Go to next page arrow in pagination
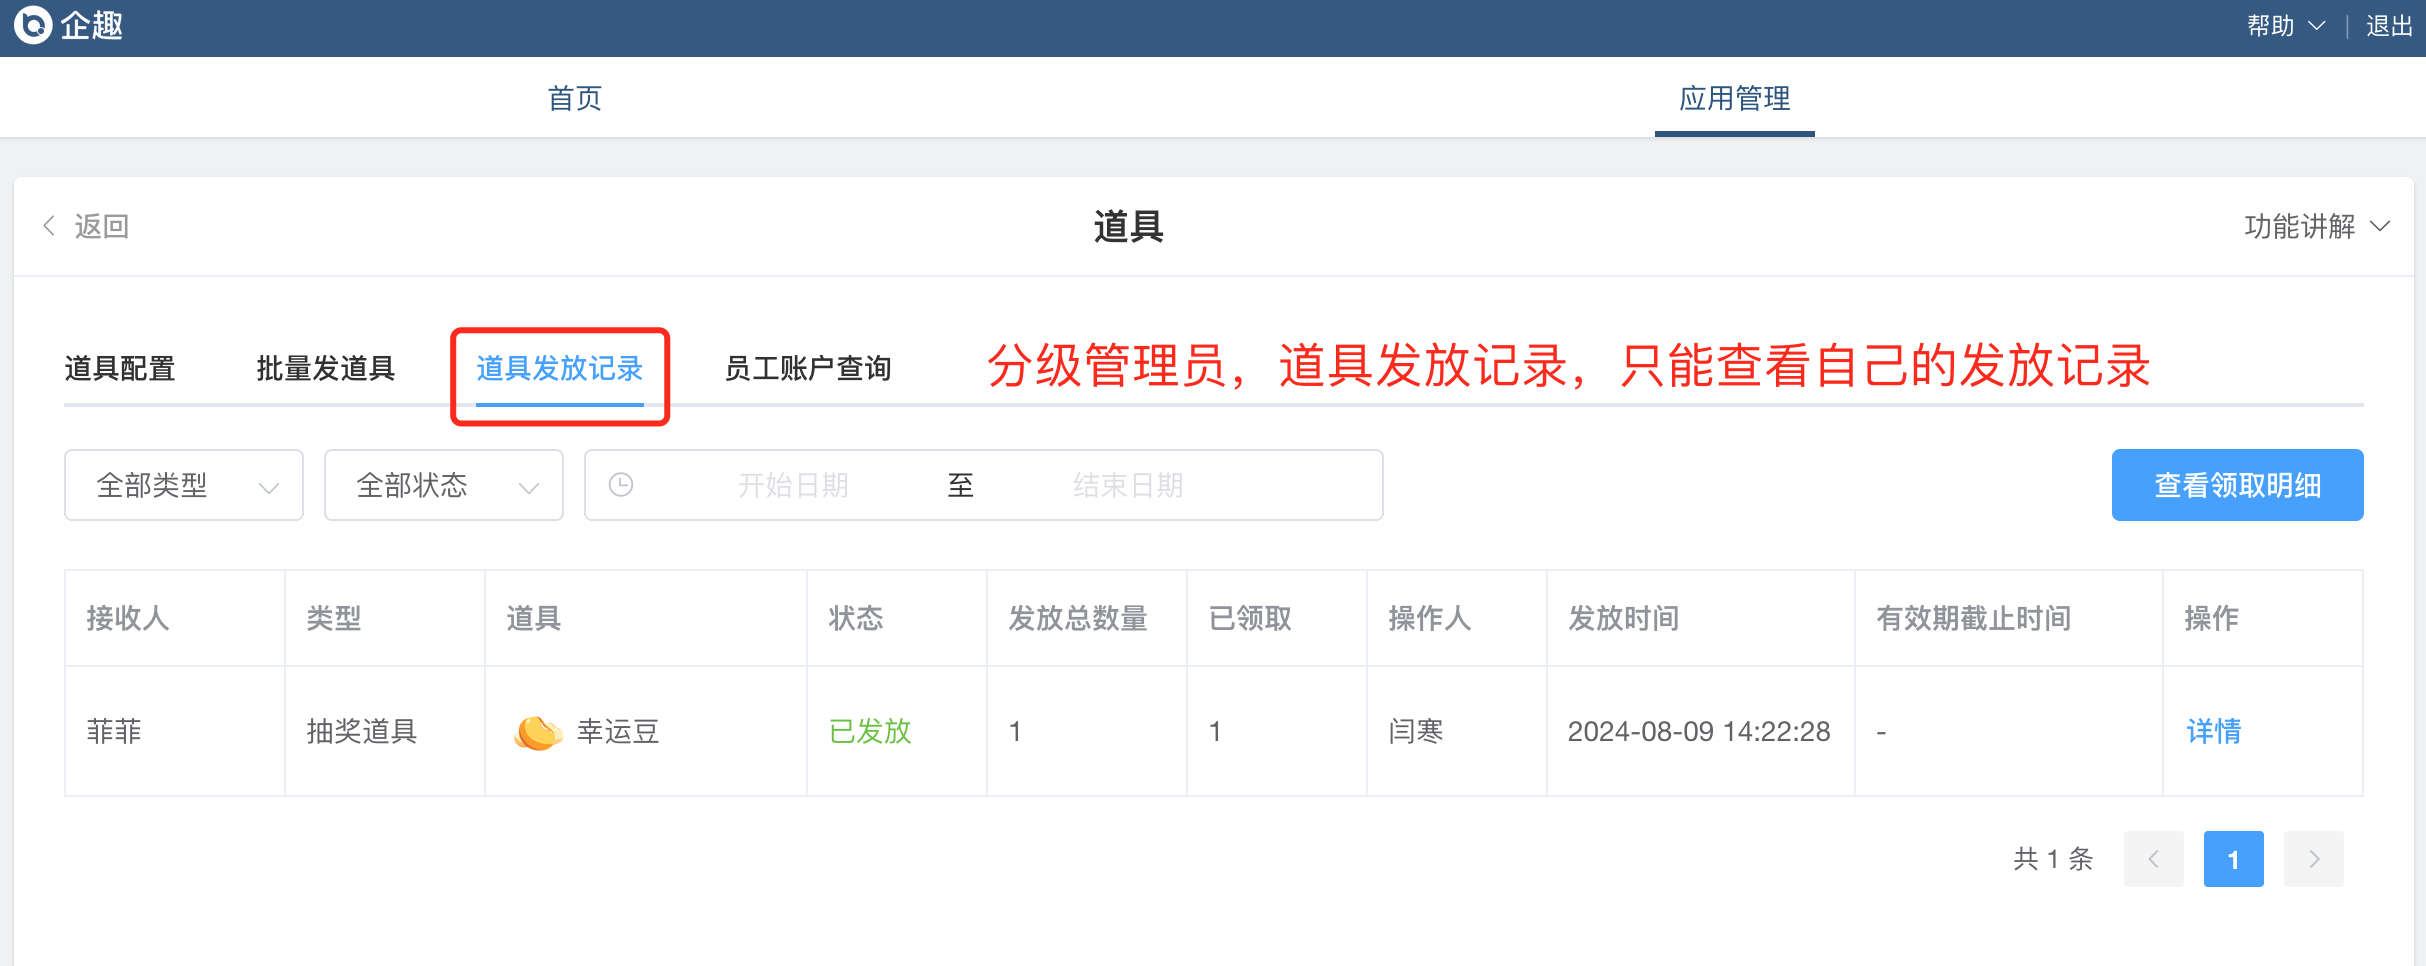 2313,859
